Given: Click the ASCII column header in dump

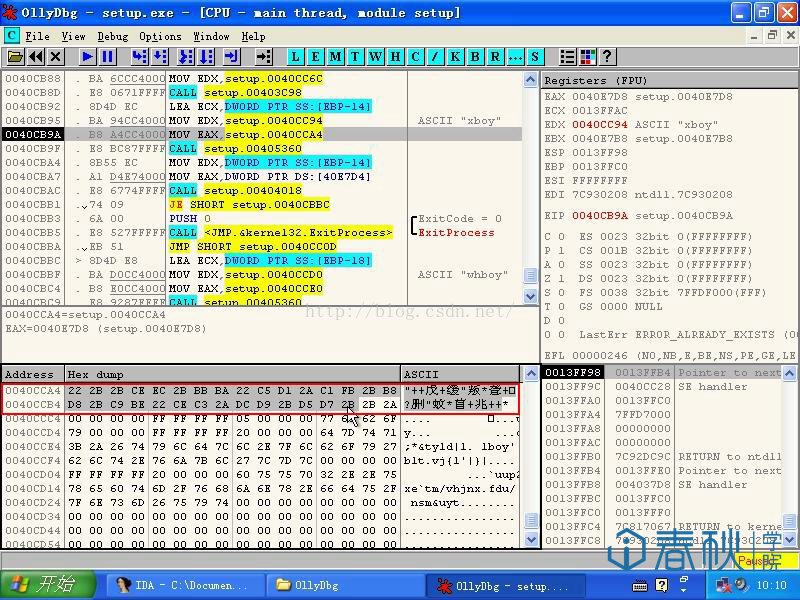Looking at the screenshot, I should click(460, 374).
